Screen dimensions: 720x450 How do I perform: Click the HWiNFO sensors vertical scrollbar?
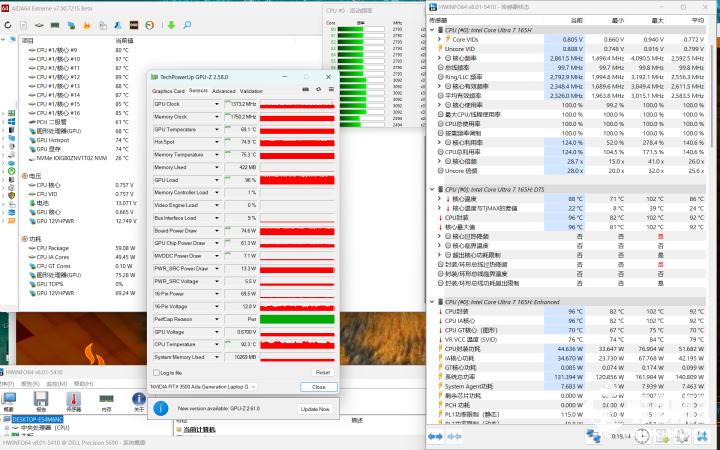click(x=712, y=96)
